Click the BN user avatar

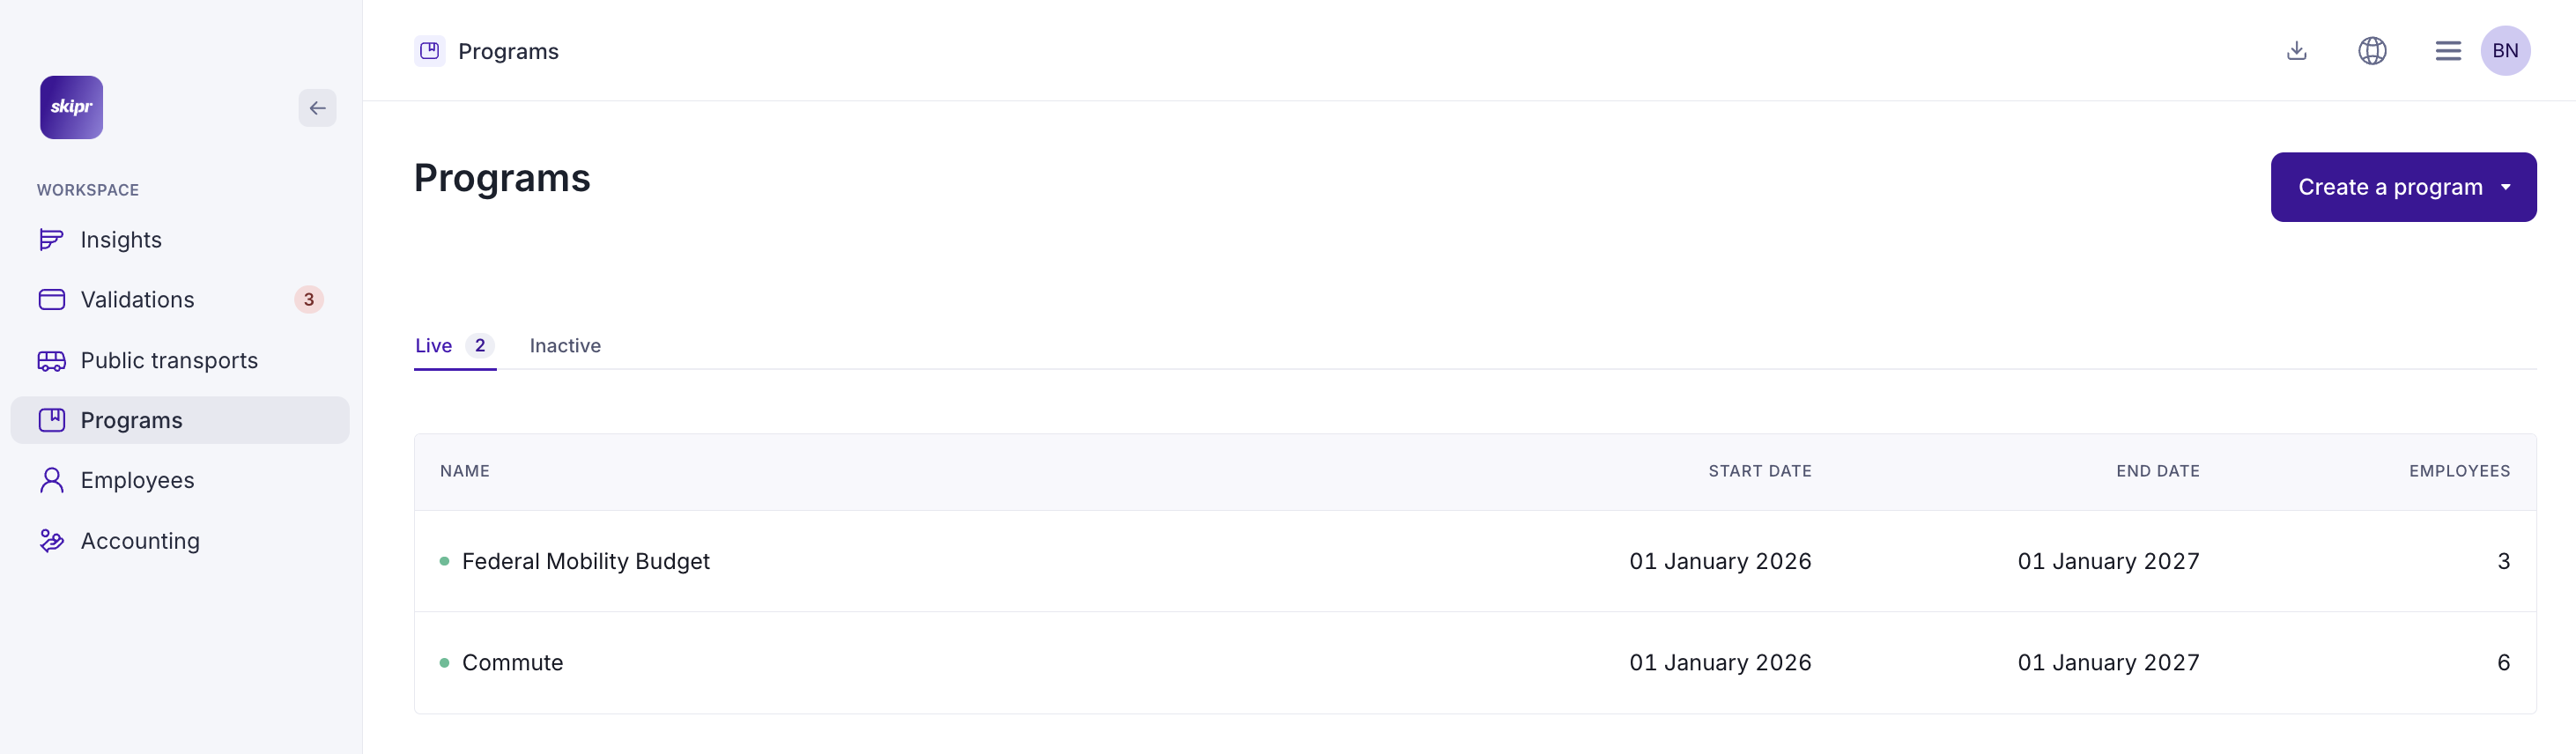[x=2505, y=51]
